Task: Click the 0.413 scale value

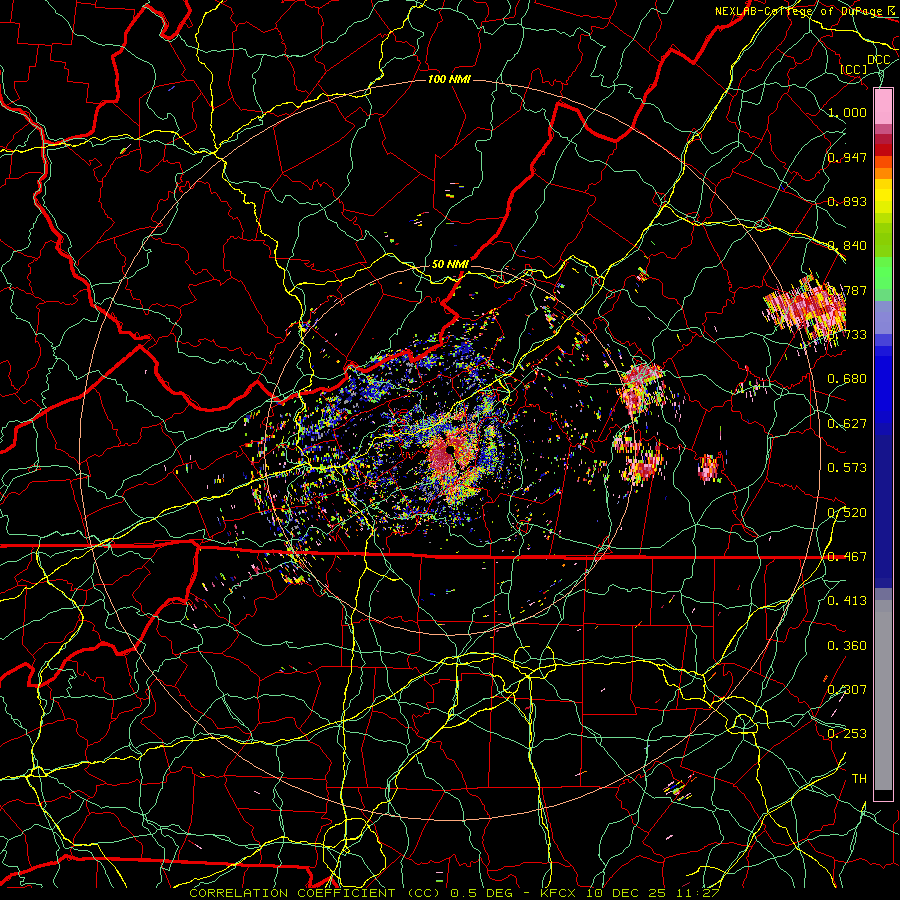Action: [x=847, y=601]
